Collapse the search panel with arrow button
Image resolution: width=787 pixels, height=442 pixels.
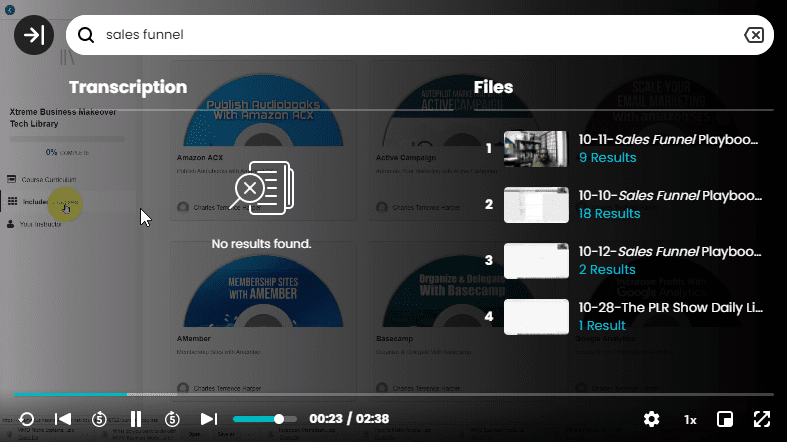pyautogui.click(x=34, y=35)
